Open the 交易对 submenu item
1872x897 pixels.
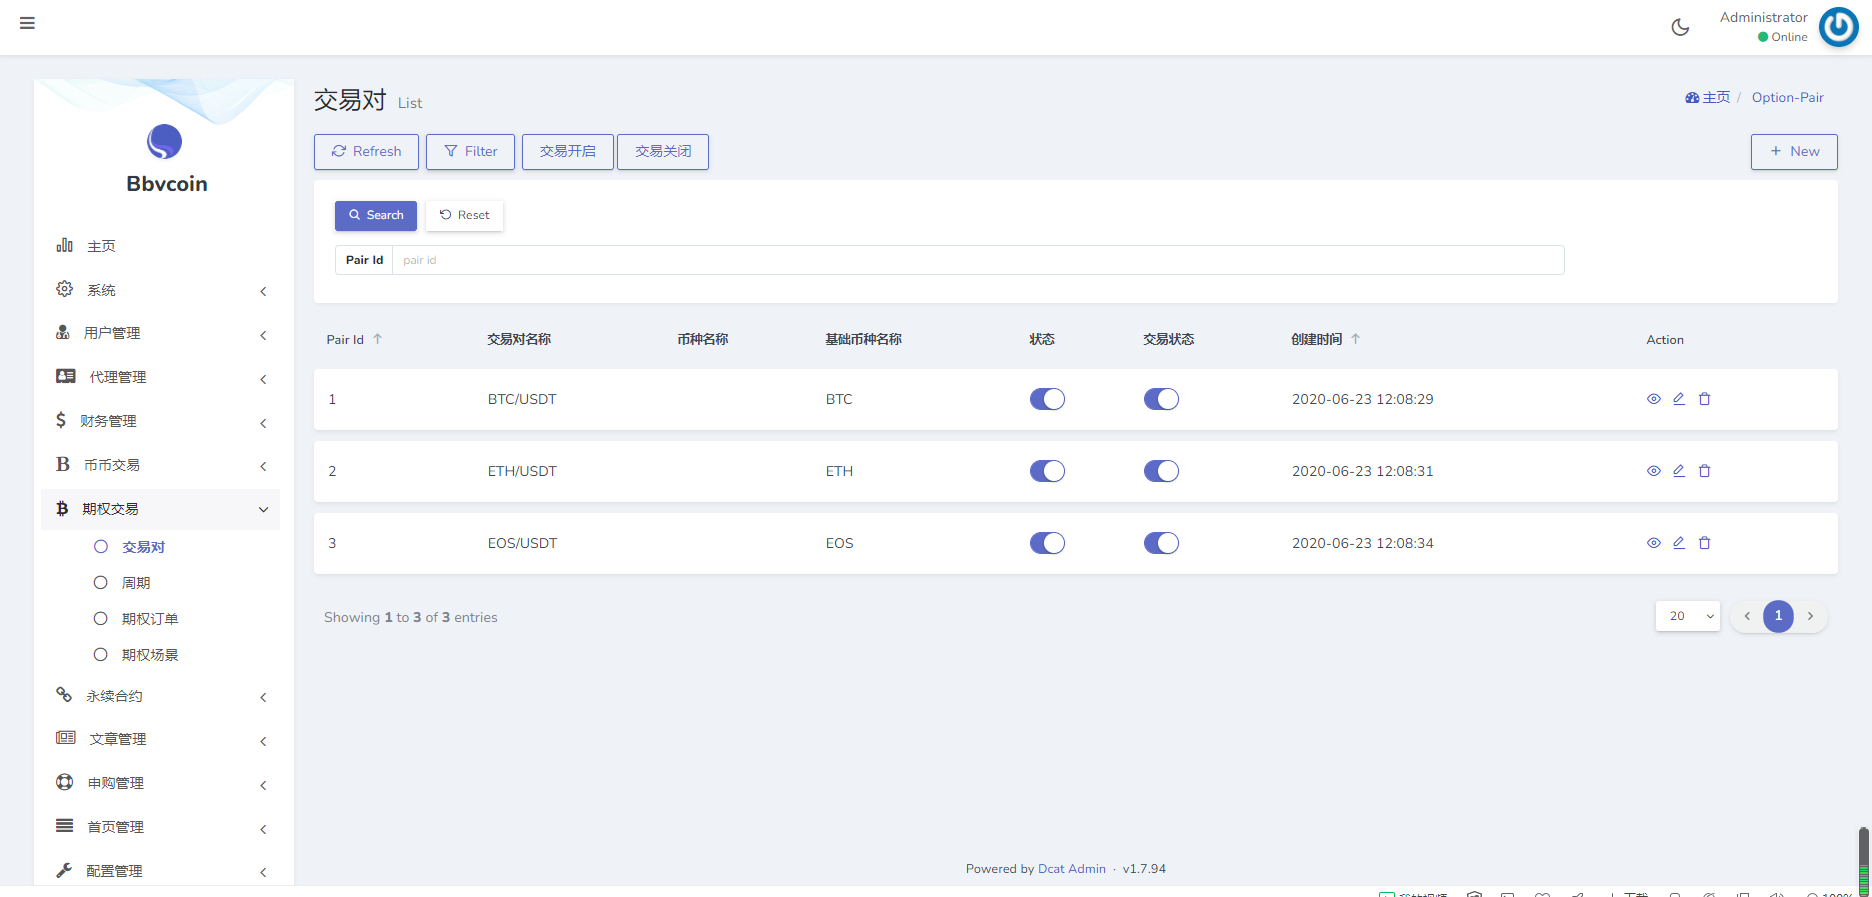(143, 547)
